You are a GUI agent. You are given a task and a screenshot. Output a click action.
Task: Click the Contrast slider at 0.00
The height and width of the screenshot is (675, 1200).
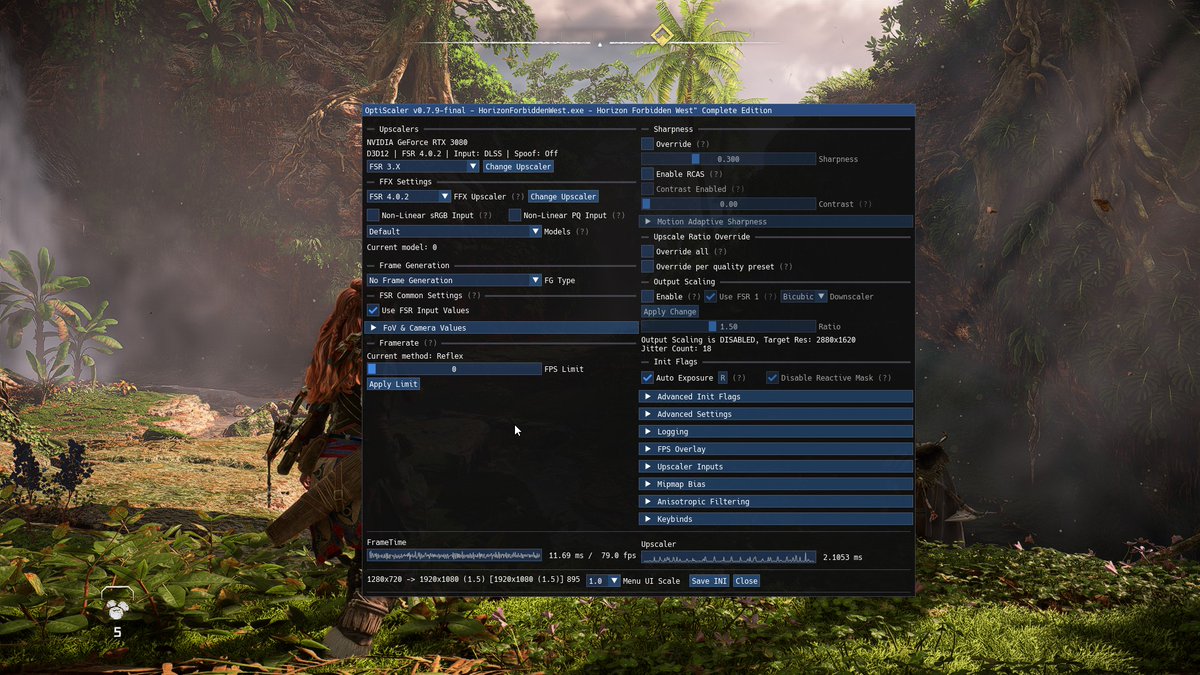728,204
